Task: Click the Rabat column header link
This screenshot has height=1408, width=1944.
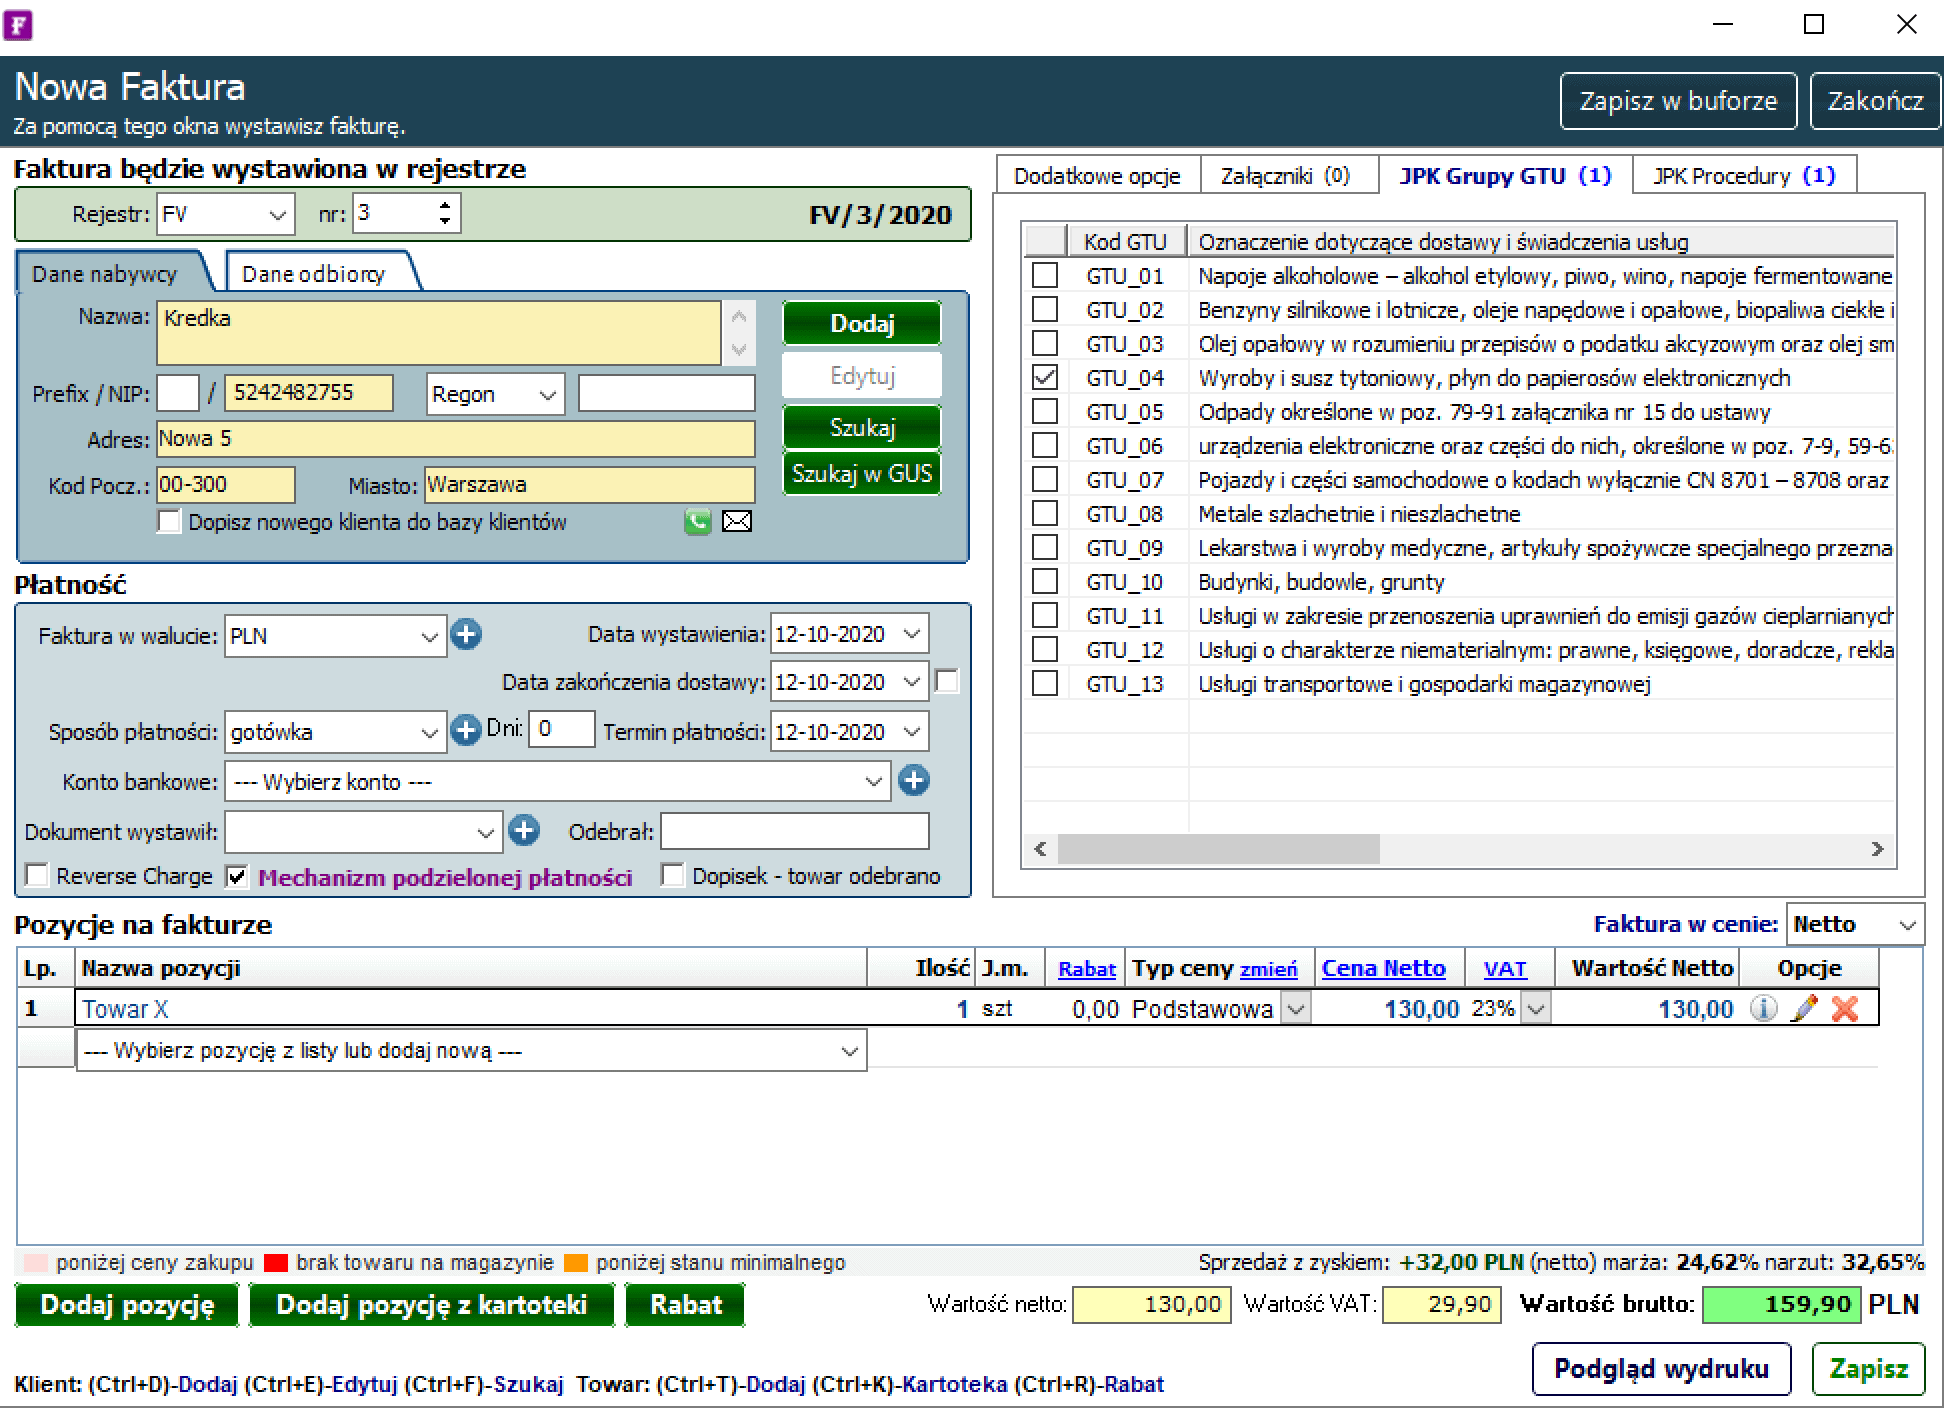Action: coord(1087,969)
